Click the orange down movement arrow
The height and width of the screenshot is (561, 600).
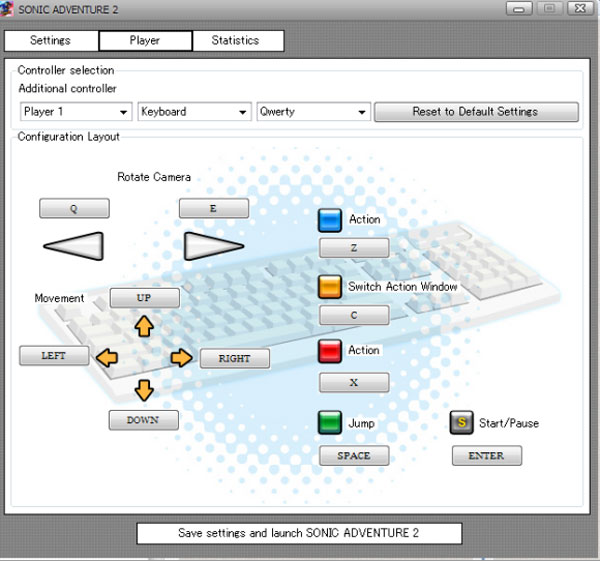[x=144, y=390]
